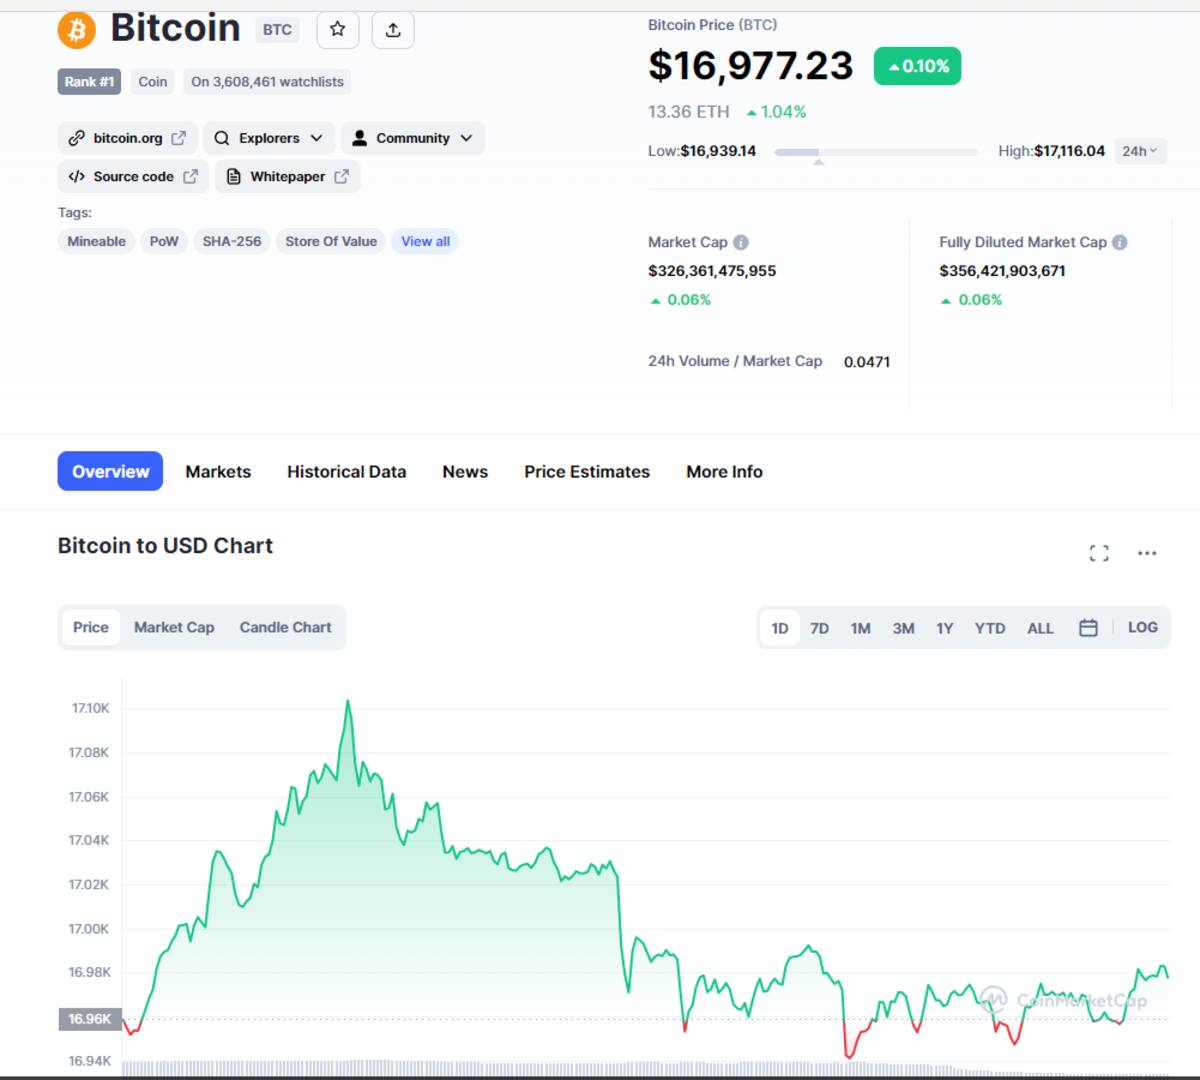This screenshot has width=1200, height=1080.
Task: Open fullscreen chart view icon
Action: (x=1099, y=553)
